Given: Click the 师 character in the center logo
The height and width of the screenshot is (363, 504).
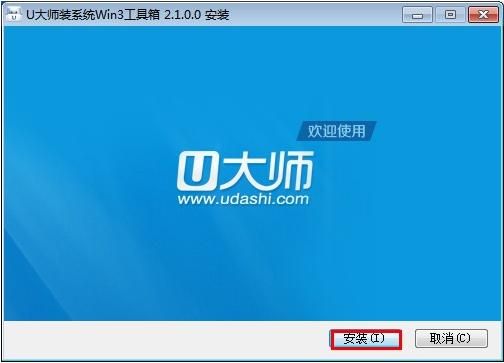Looking at the screenshot, I should pos(288,171).
